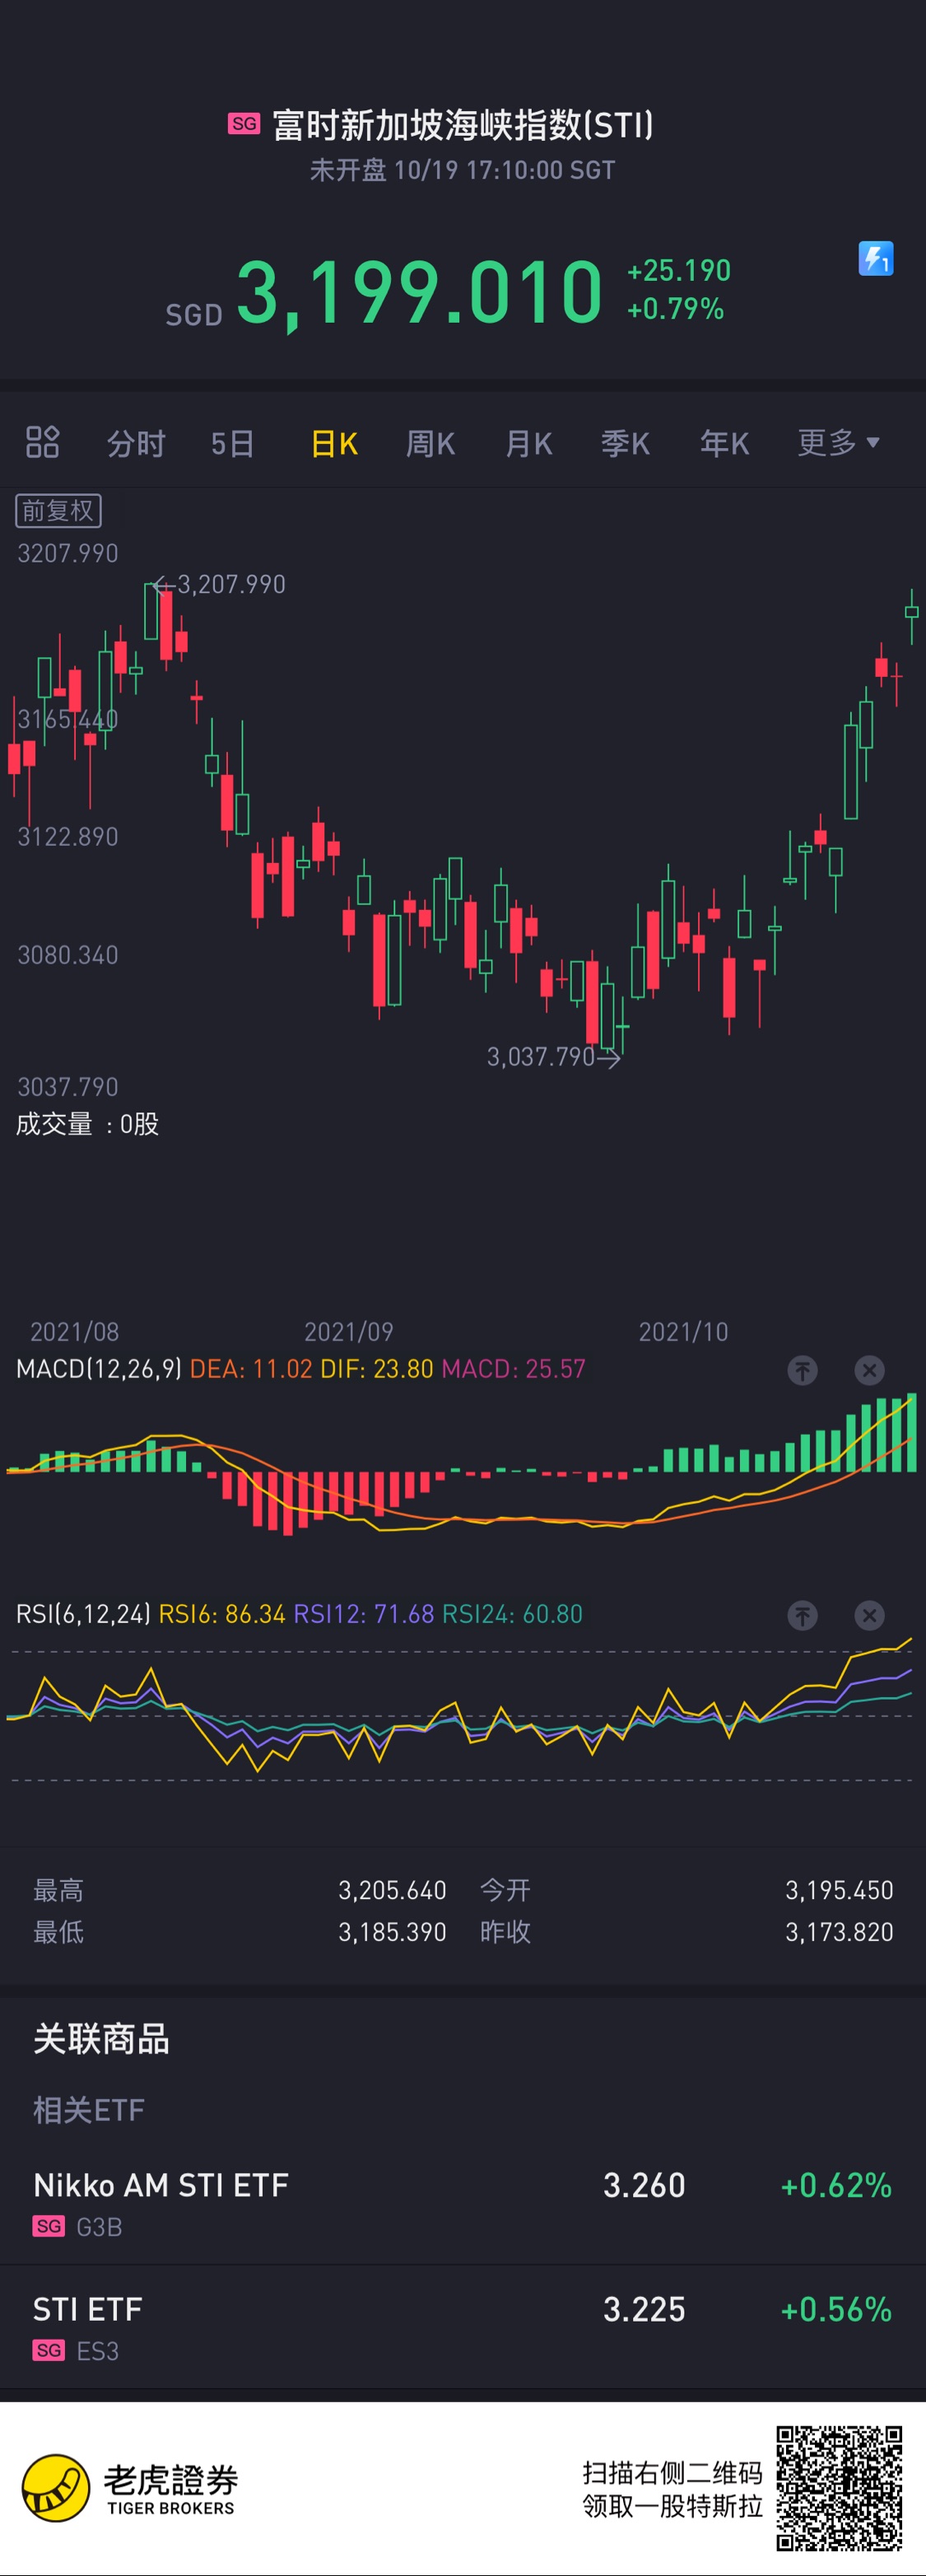The height and width of the screenshot is (2576, 926).
Task: Tap the QR code image
Action: tap(840, 2488)
